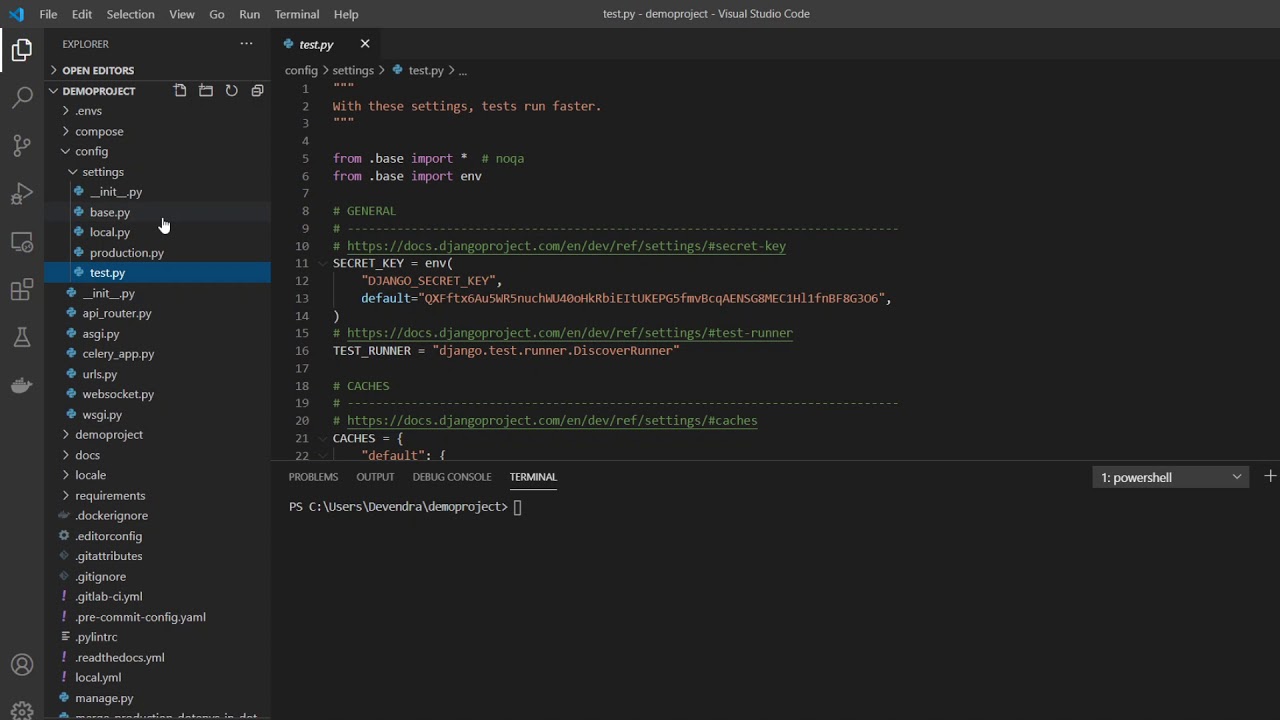Open the Terminal menu
Image resolution: width=1280 pixels, height=720 pixels.
click(x=296, y=14)
